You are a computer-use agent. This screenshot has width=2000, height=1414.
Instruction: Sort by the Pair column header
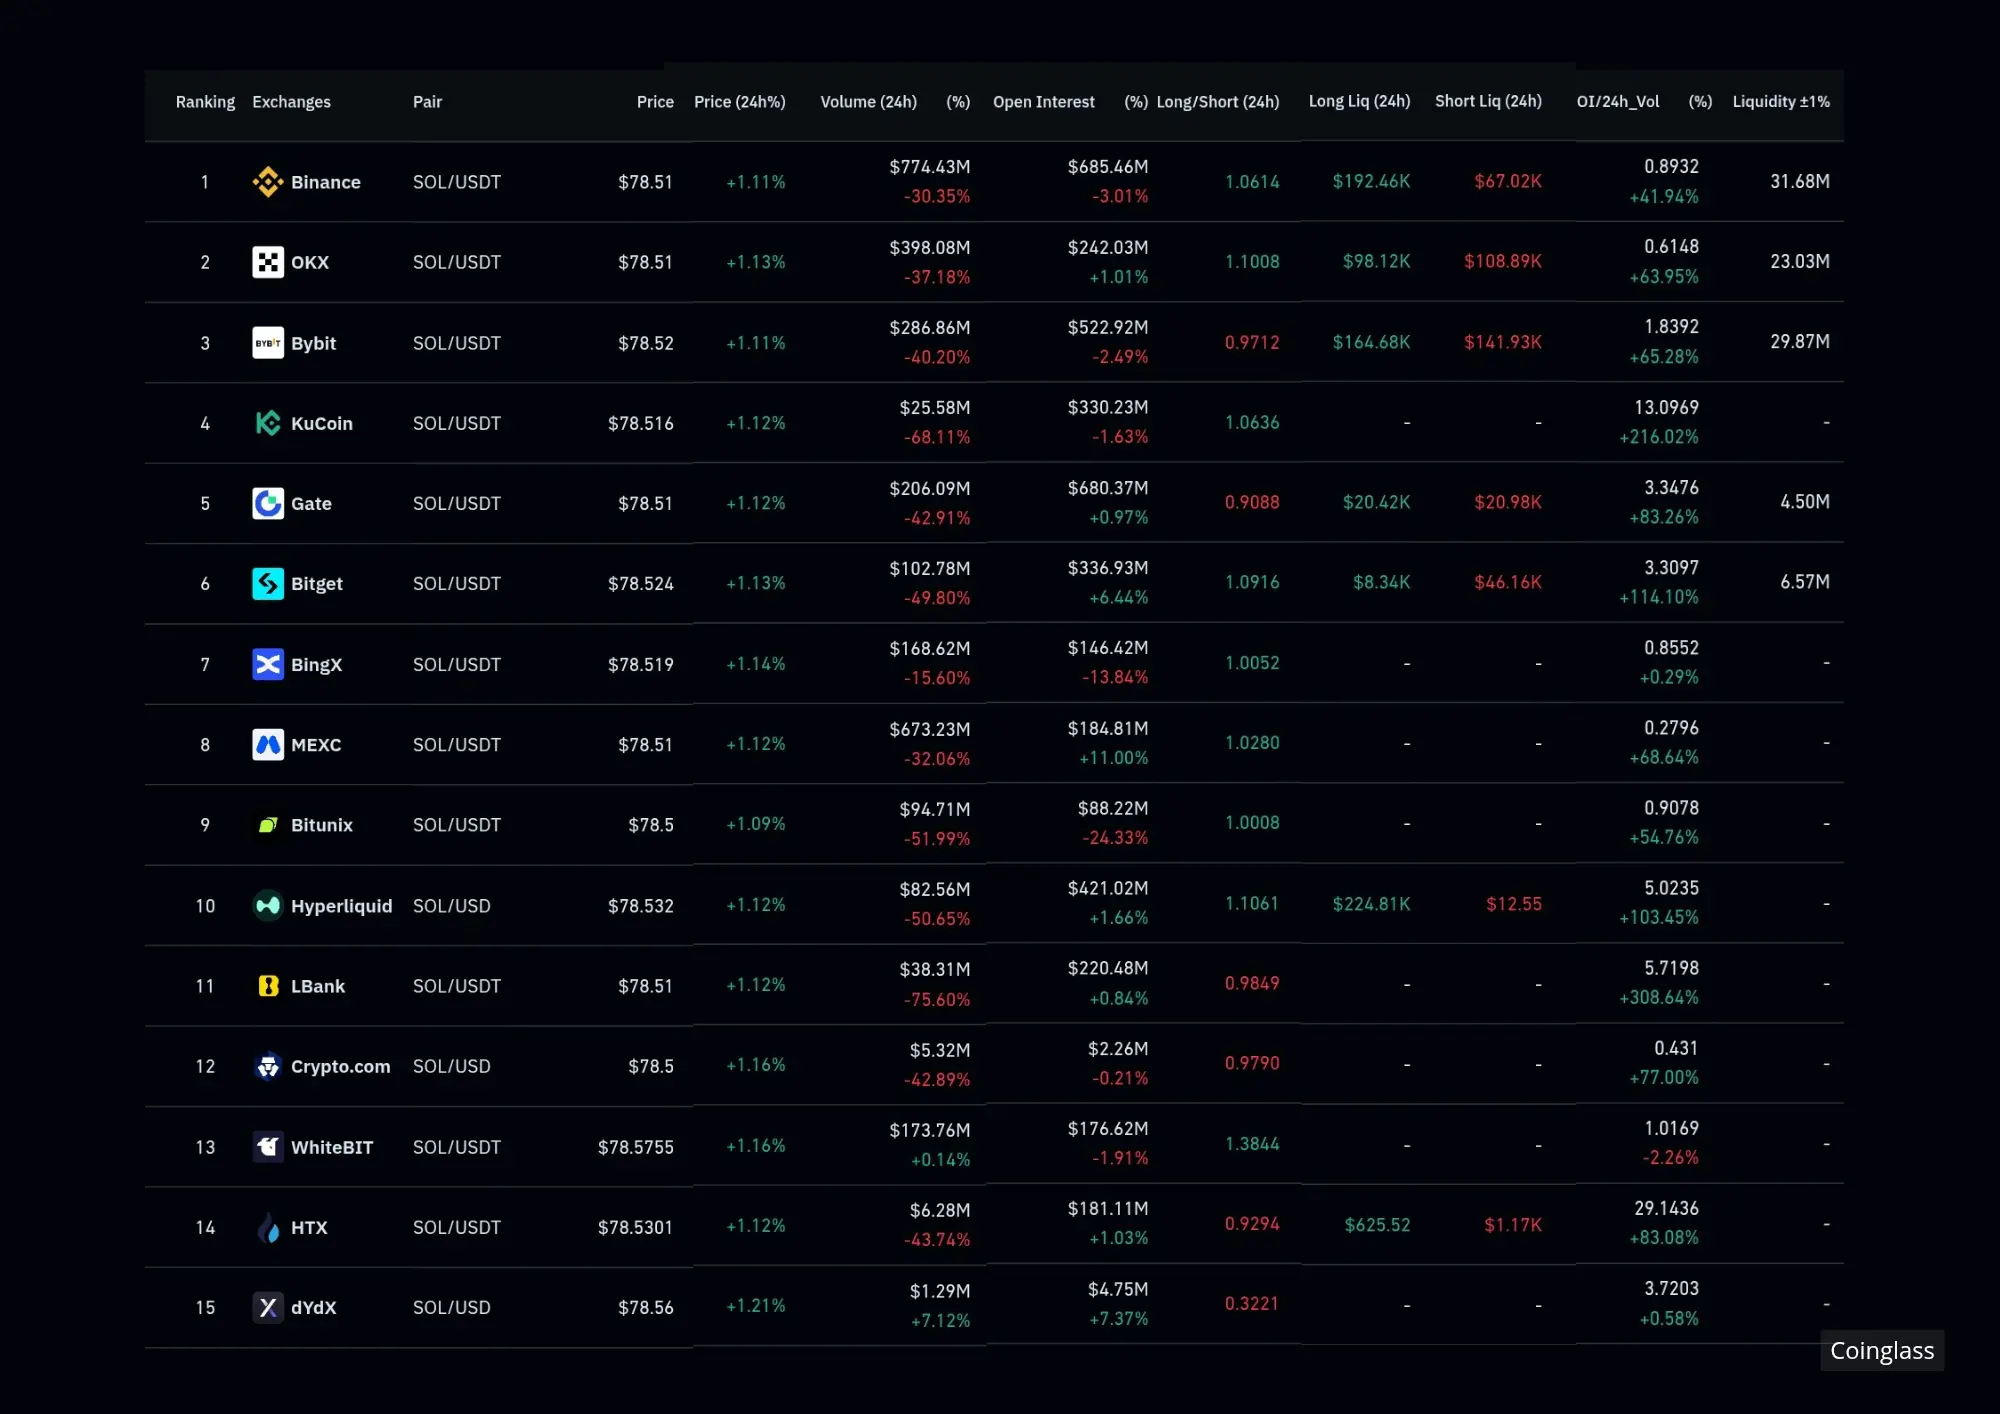[427, 102]
